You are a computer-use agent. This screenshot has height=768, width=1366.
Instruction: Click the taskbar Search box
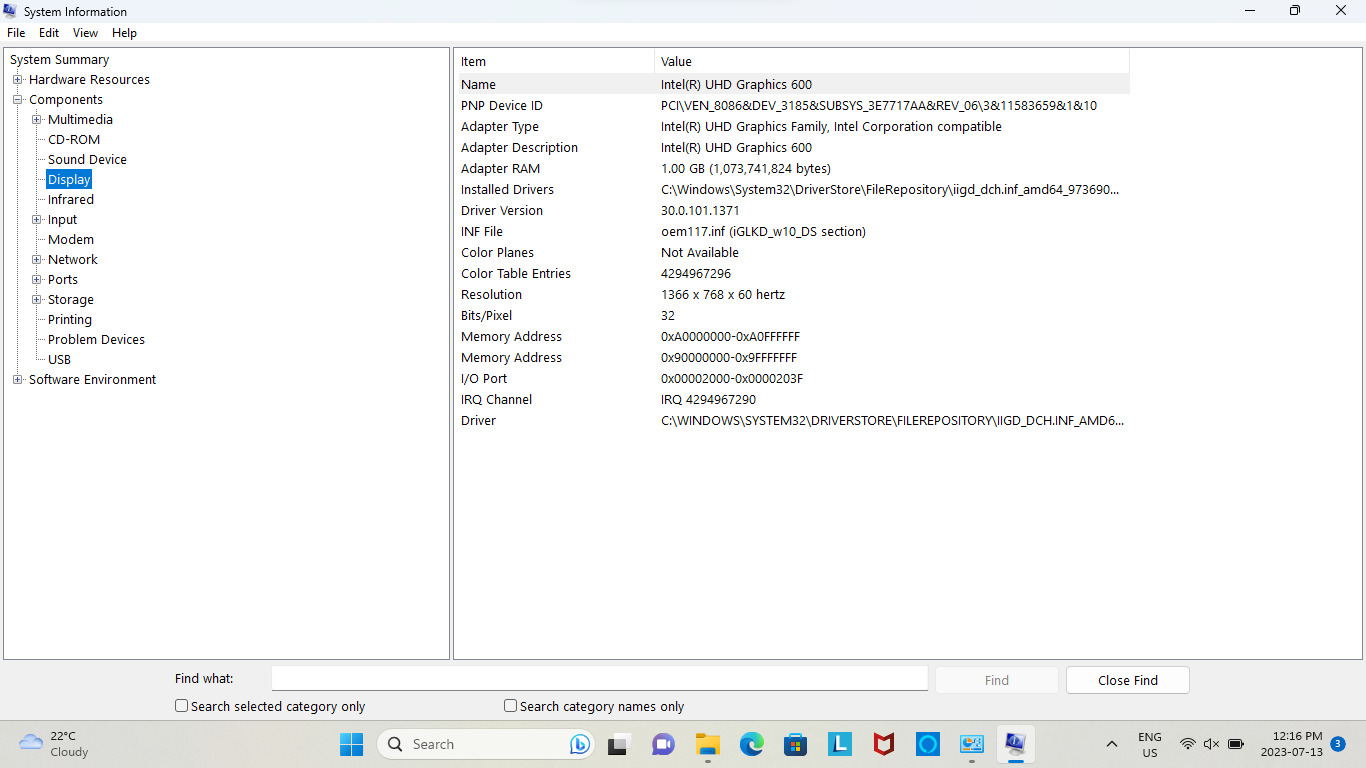(485, 744)
